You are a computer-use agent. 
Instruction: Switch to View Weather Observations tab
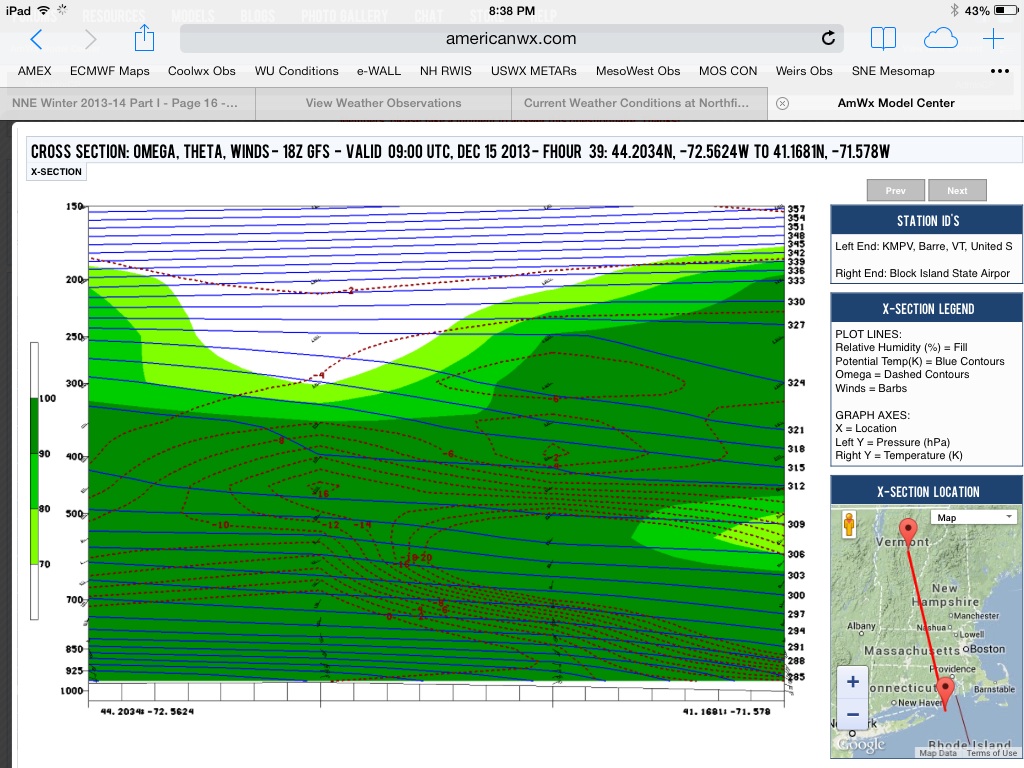click(383, 103)
